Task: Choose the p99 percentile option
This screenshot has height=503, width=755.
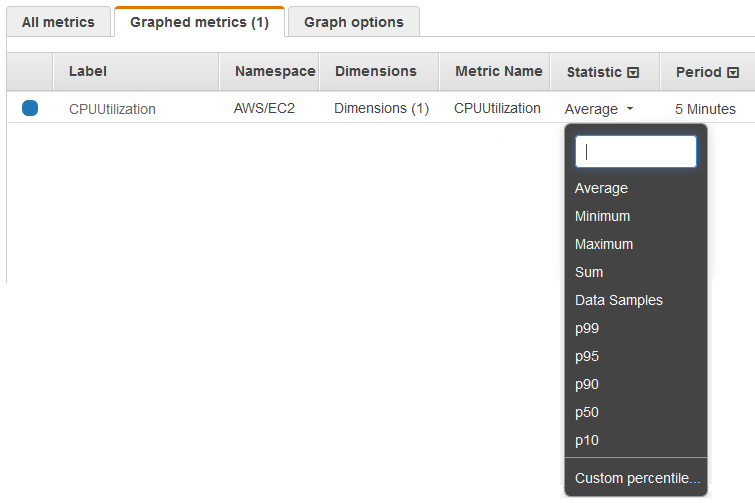Action: (587, 328)
